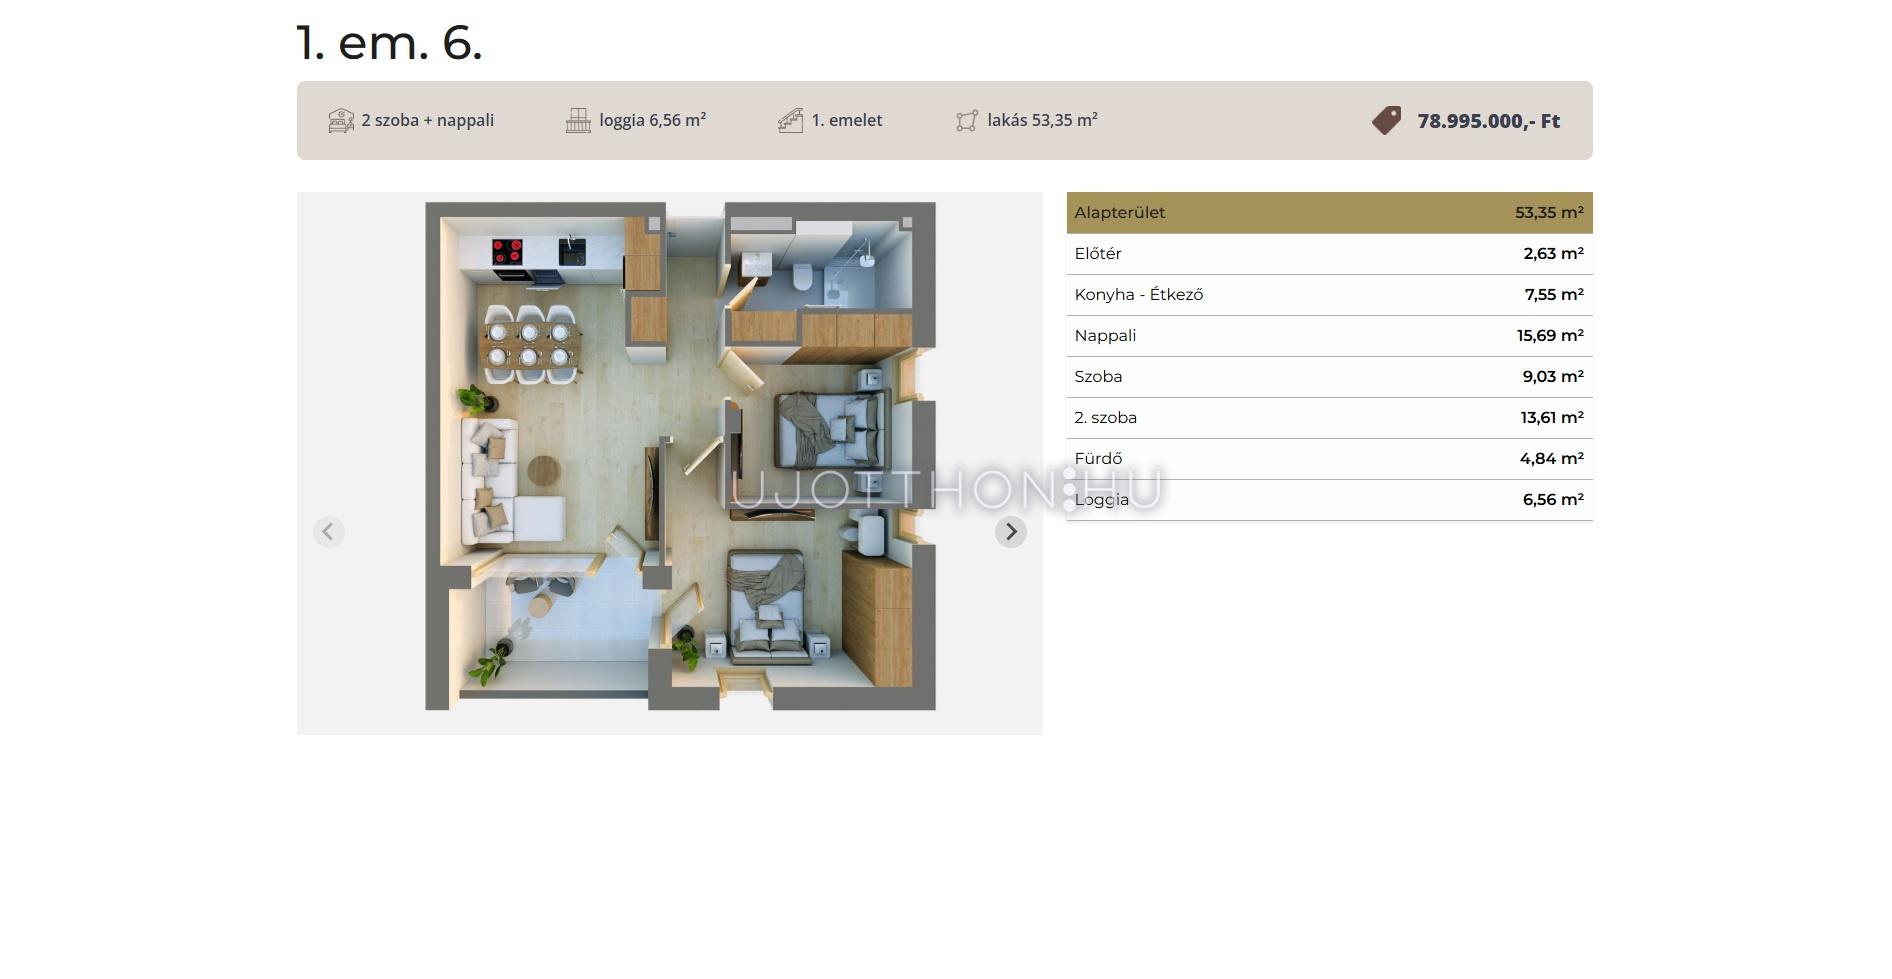
Task: Click the Nappali row in table
Action: pyautogui.click(x=1328, y=336)
